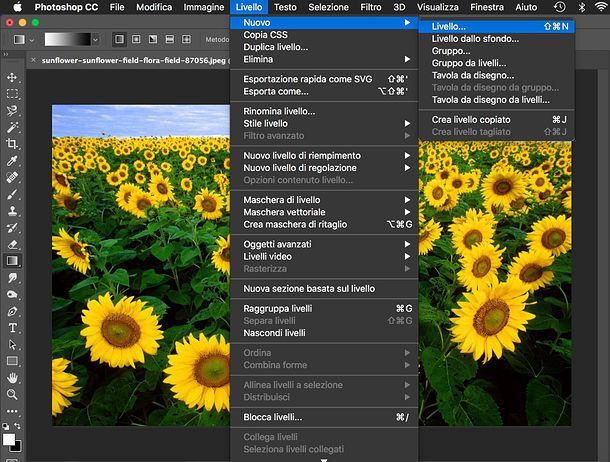Expand Nuovo livello di riempimento submenu
The width and height of the screenshot is (610, 462).
(324, 156)
